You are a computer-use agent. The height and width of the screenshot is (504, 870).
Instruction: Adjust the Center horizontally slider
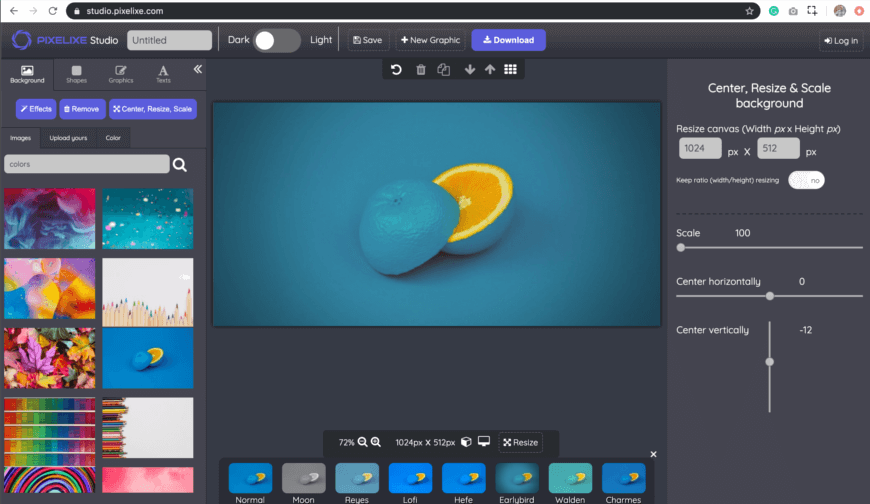769,296
